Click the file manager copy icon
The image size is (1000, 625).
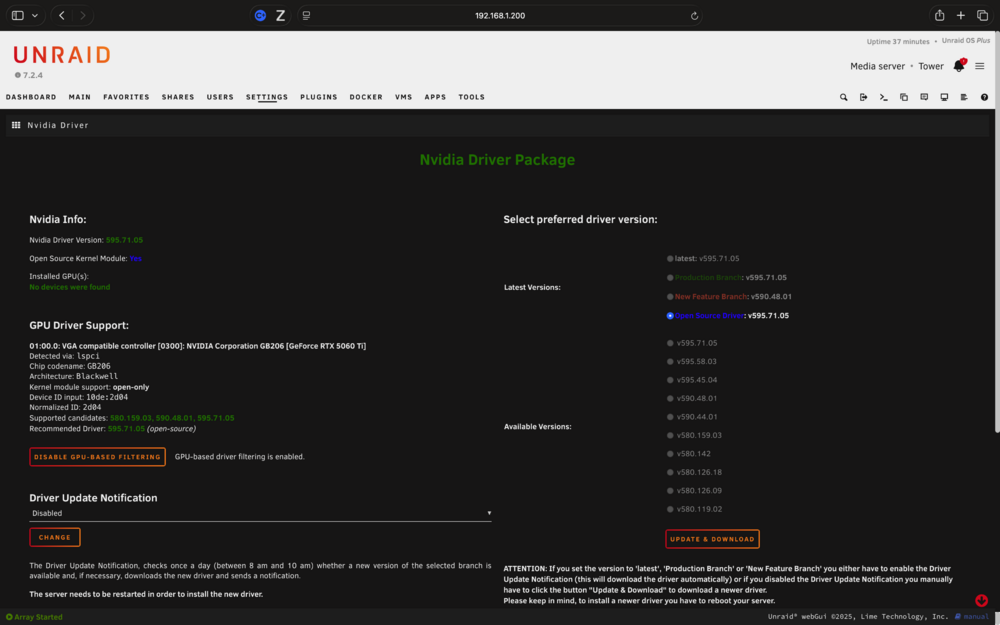(x=904, y=97)
